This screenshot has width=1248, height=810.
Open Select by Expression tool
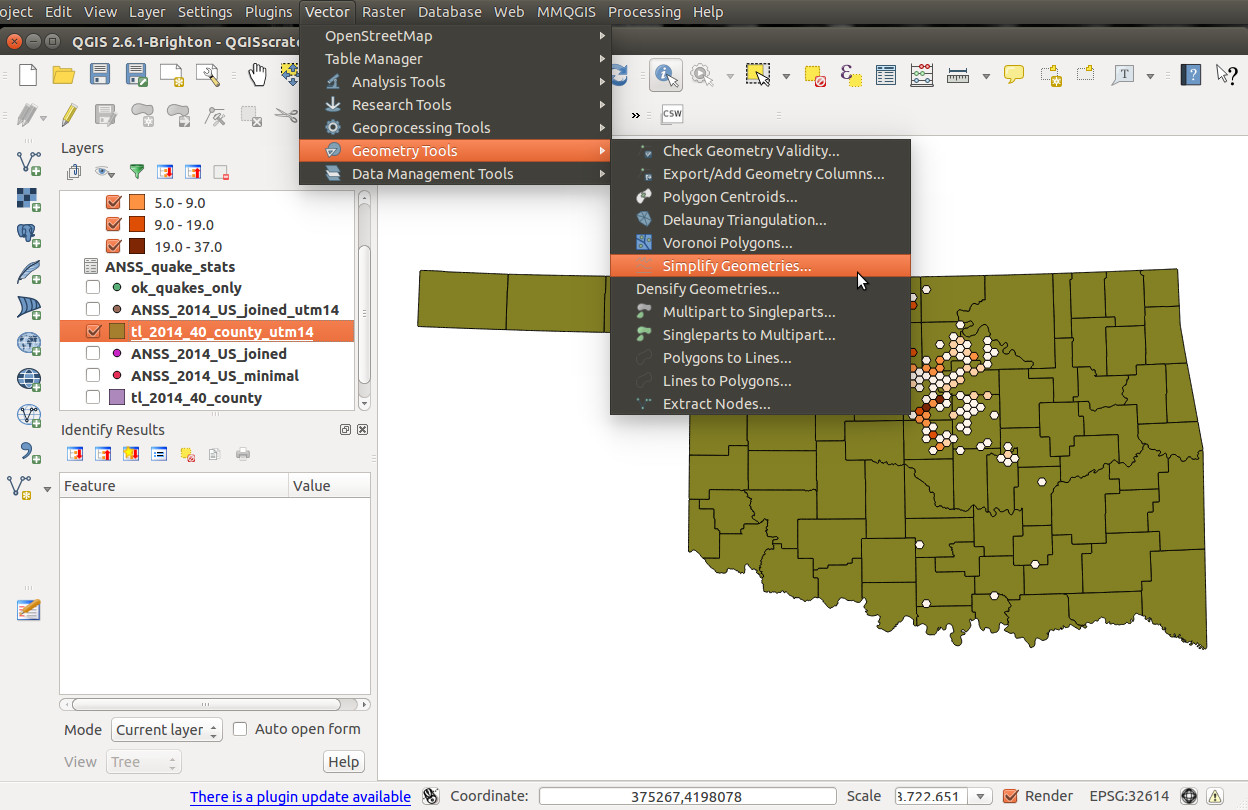tap(851, 75)
